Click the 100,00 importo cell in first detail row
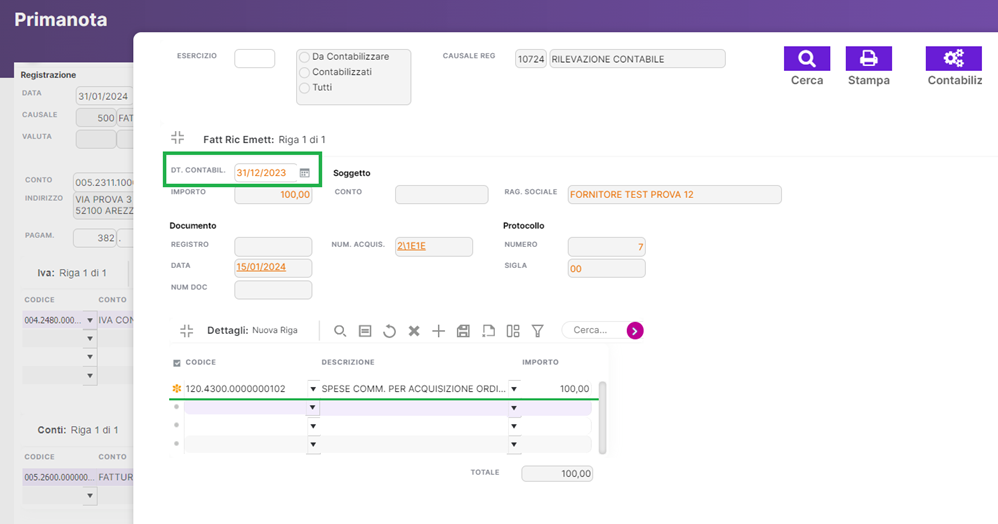998x524 pixels. click(556, 388)
